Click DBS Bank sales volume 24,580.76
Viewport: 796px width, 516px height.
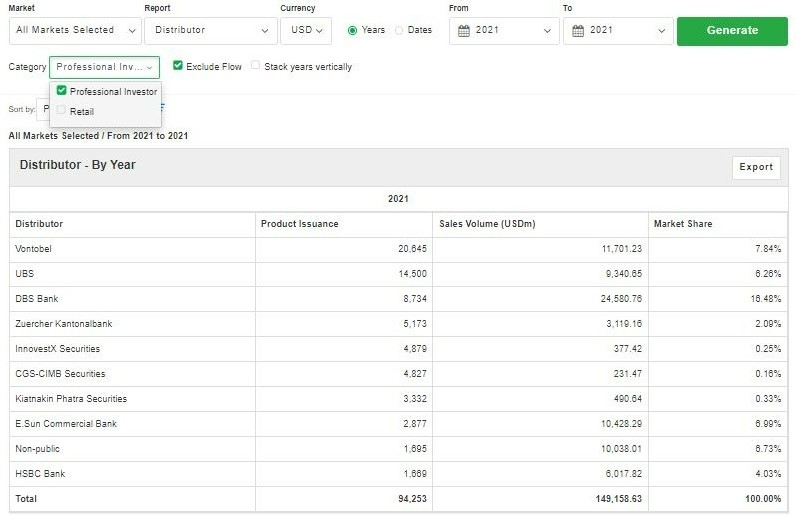[621, 299]
